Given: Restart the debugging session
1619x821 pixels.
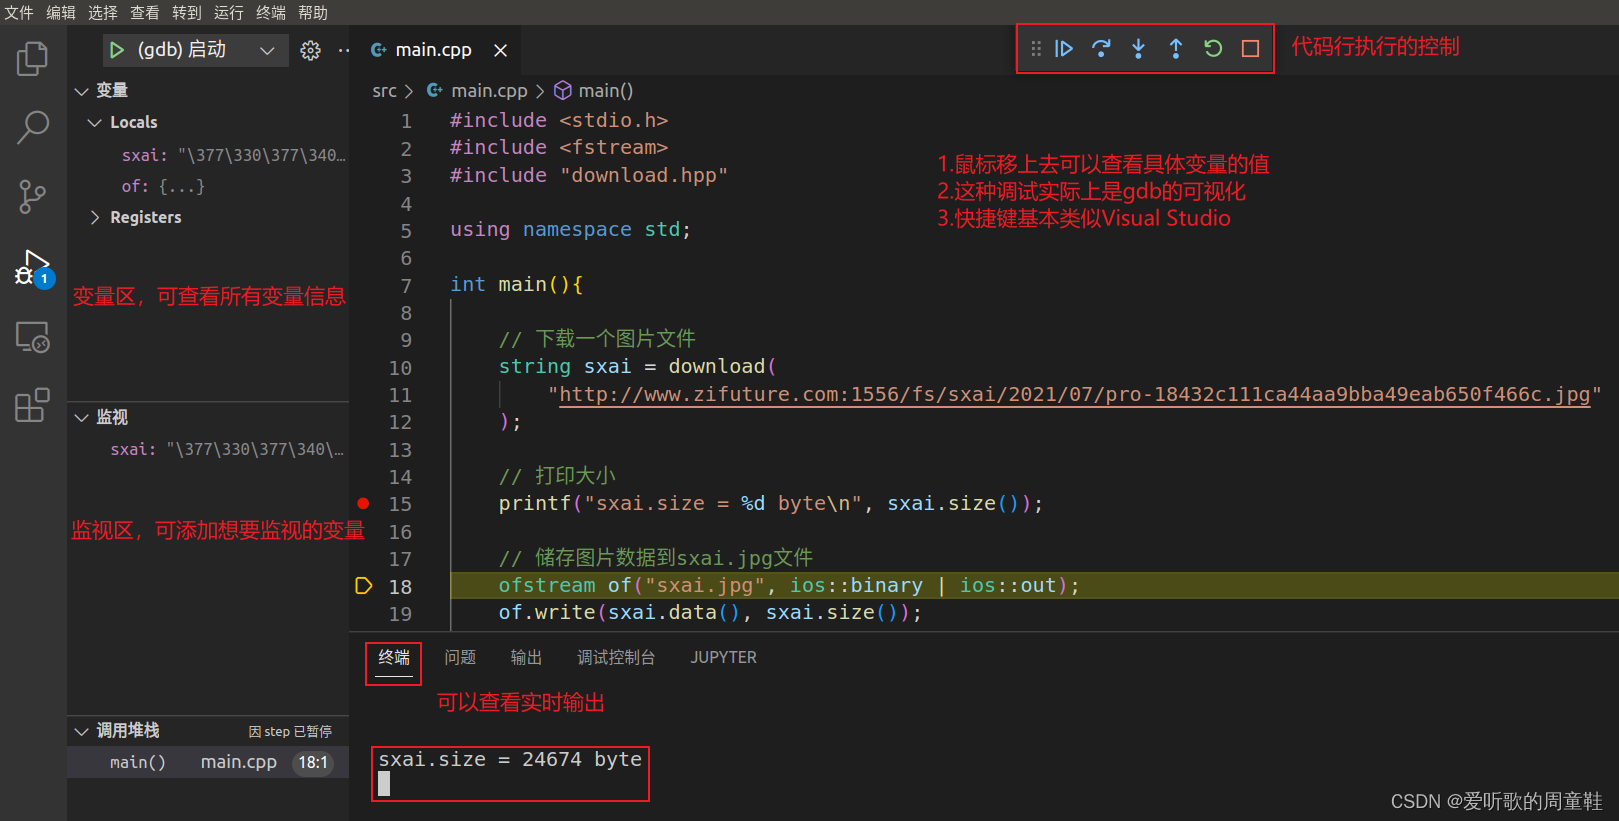Looking at the screenshot, I should pos(1213,48).
